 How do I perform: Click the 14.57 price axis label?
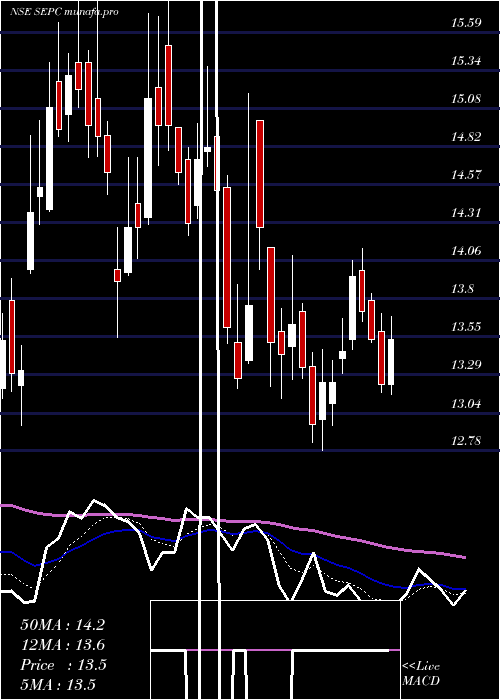[466, 175]
